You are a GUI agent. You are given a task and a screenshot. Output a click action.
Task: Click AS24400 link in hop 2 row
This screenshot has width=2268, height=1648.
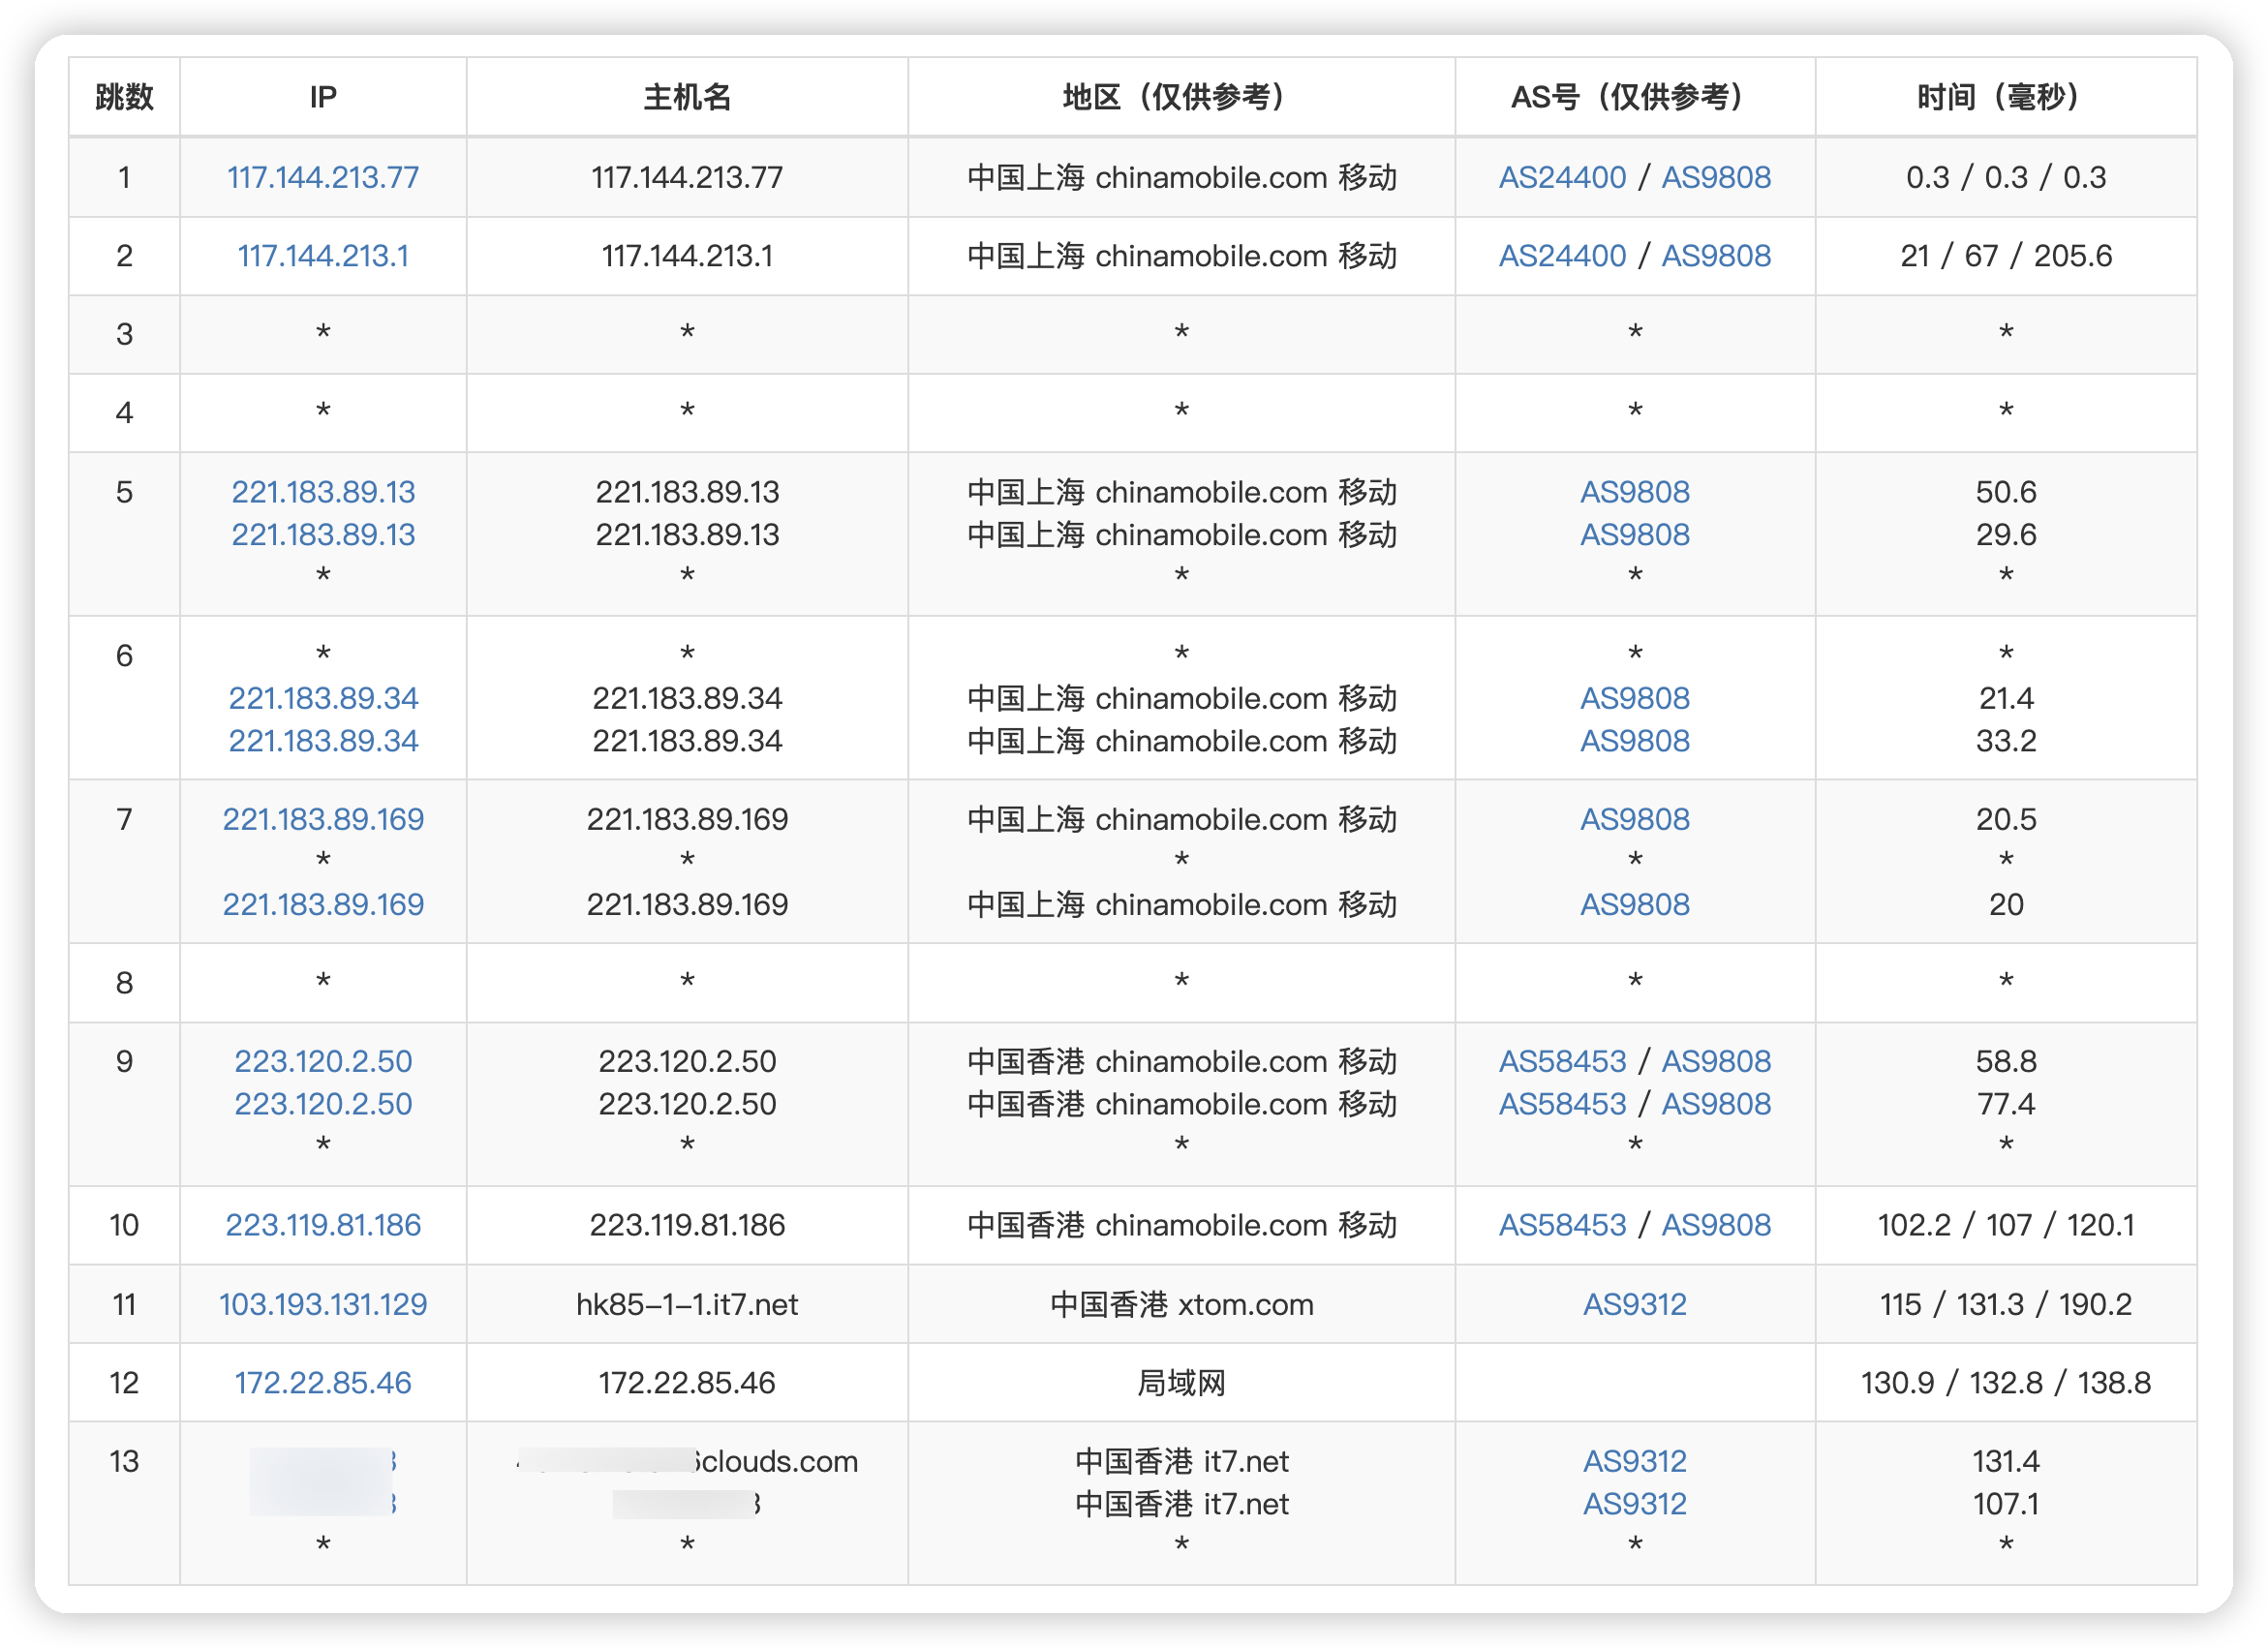coord(1562,256)
